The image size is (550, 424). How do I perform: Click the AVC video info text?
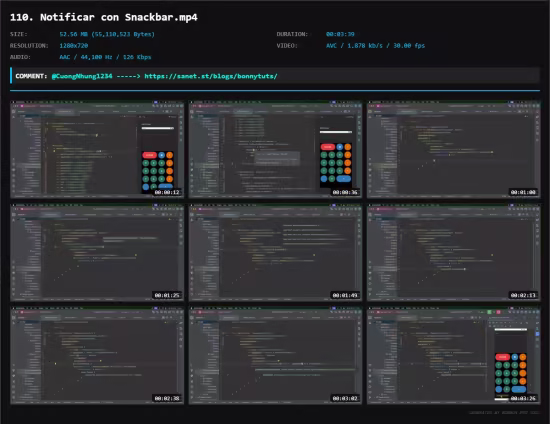click(x=375, y=46)
